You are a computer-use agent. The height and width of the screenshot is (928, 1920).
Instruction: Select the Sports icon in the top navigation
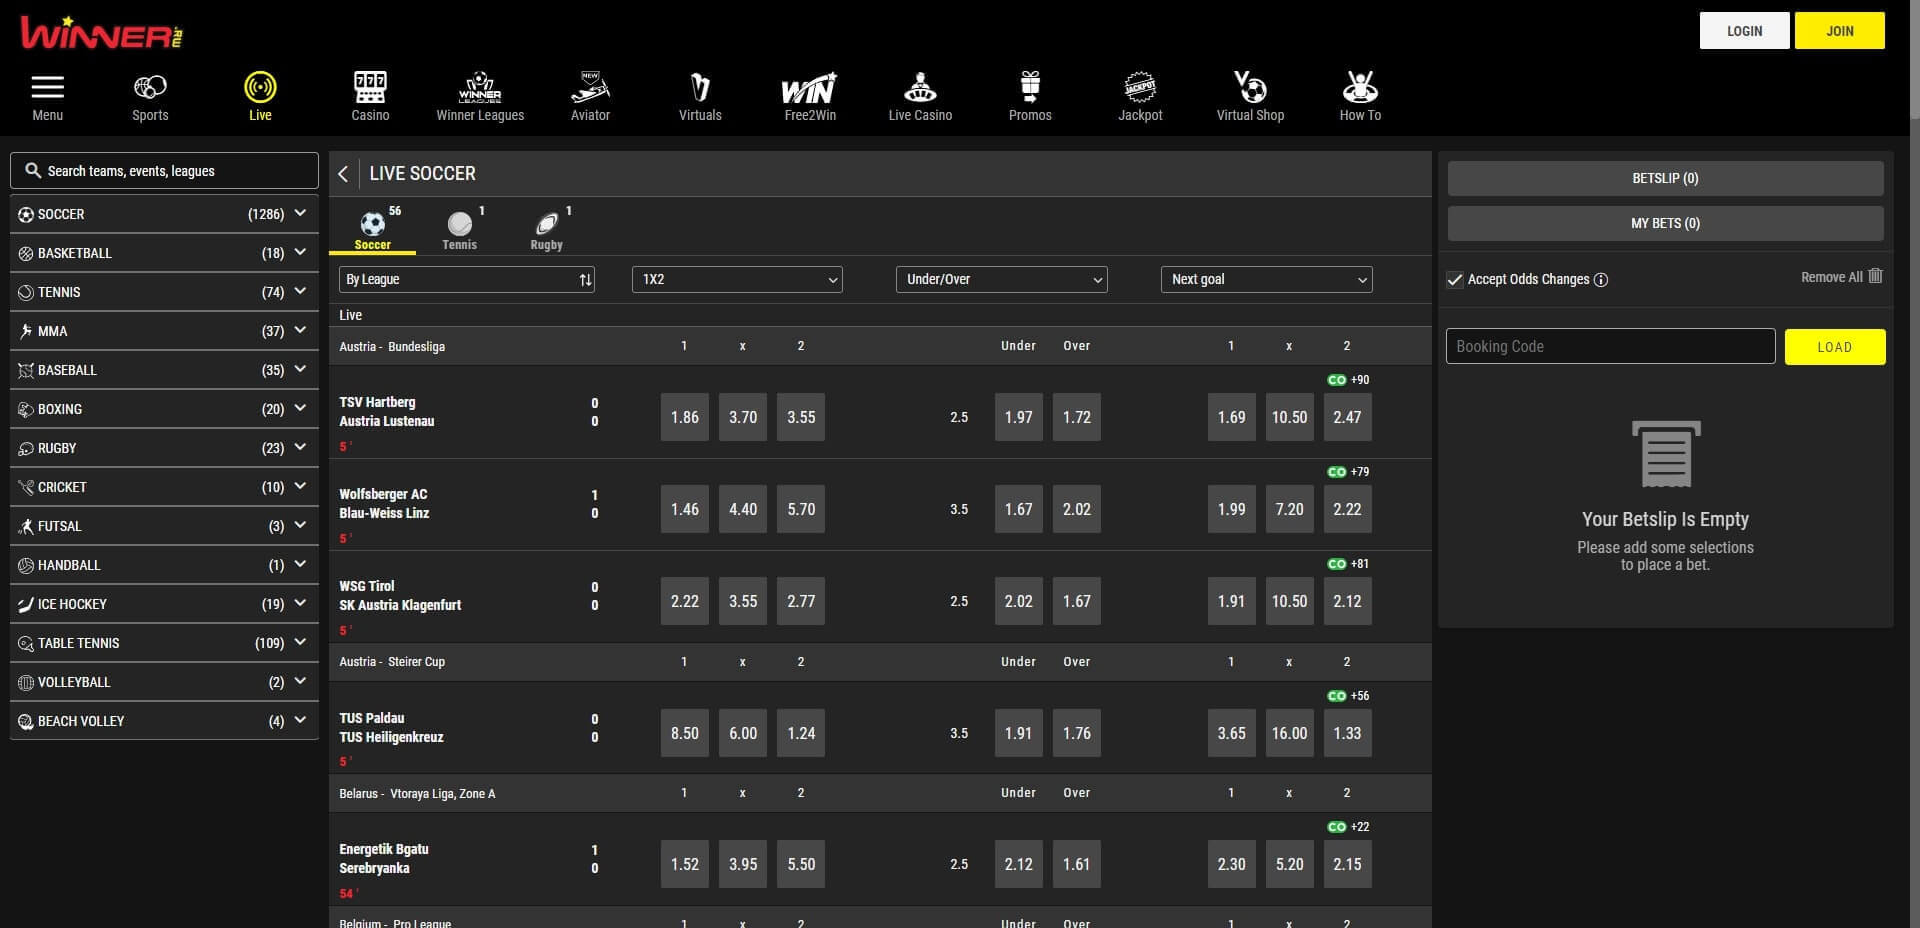(x=150, y=87)
